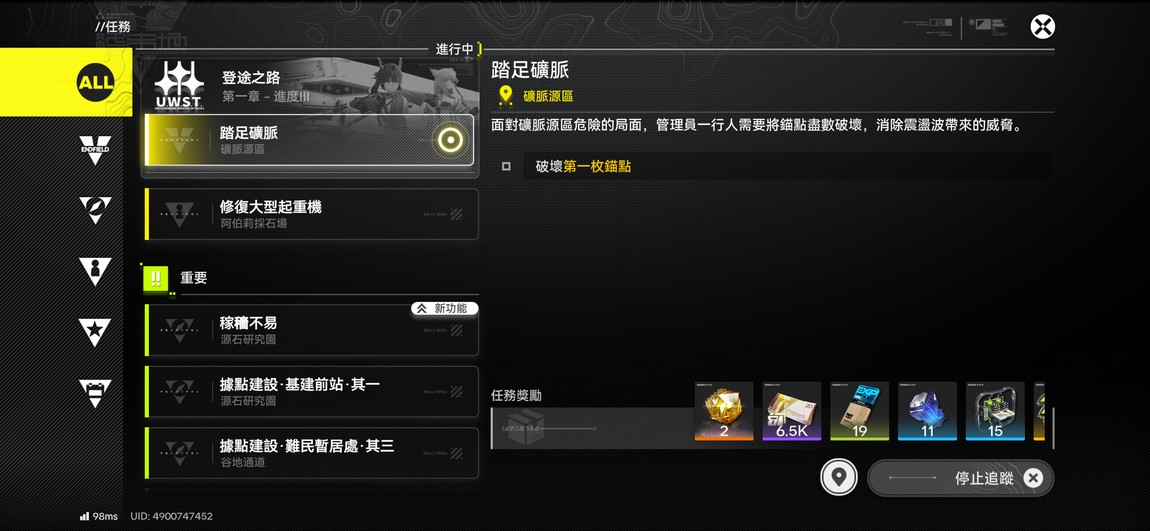1150x531 pixels.
Task: Choose the person-silhouette quest category icon
Action: [x=95, y=271]
